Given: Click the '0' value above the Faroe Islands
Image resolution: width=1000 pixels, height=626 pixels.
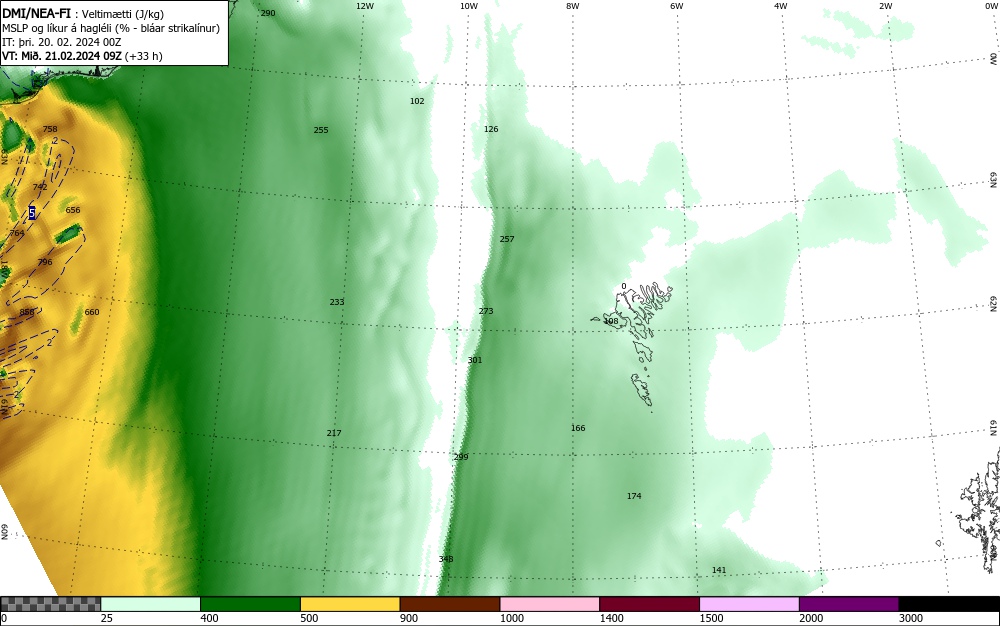Looking at the screenshot, I should point(624,286).
